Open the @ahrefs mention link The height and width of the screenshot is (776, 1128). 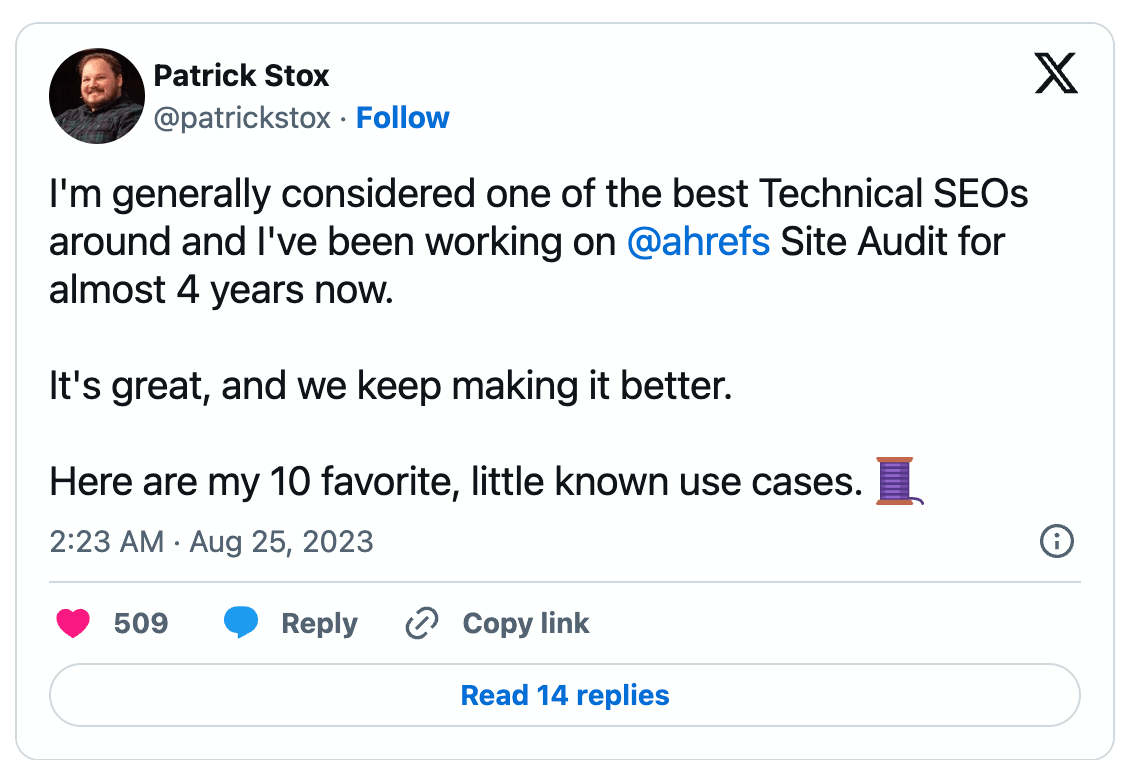point(698,242)
